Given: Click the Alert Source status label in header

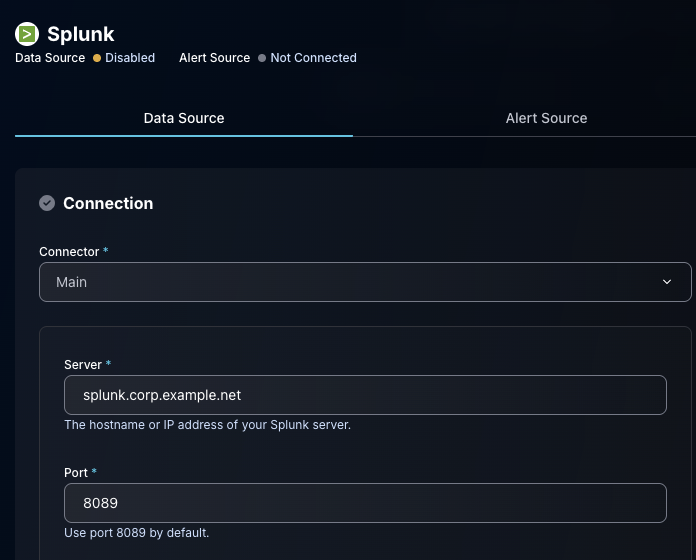Looking at the screenshot, I should click(x=214, y=58).
